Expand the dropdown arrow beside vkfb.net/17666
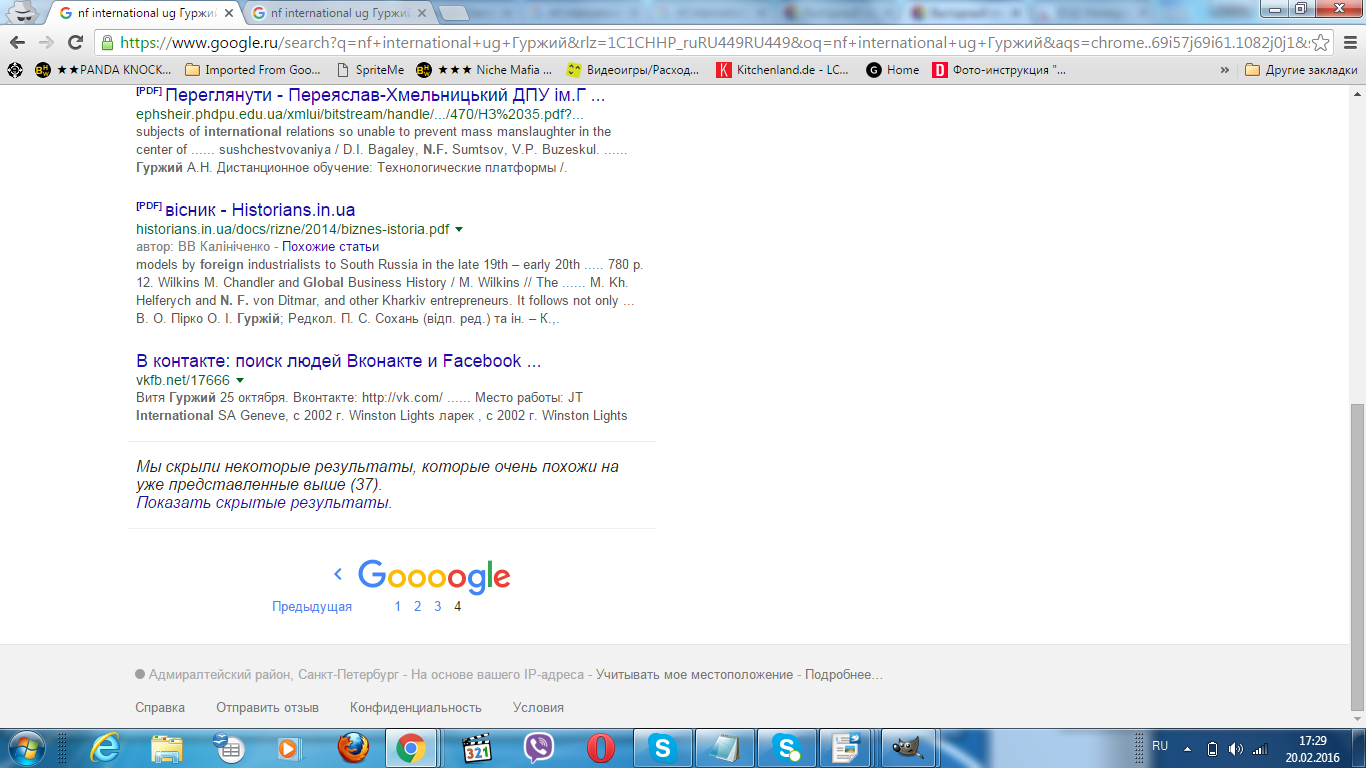The image size is (1366, 768). (240, 380)
